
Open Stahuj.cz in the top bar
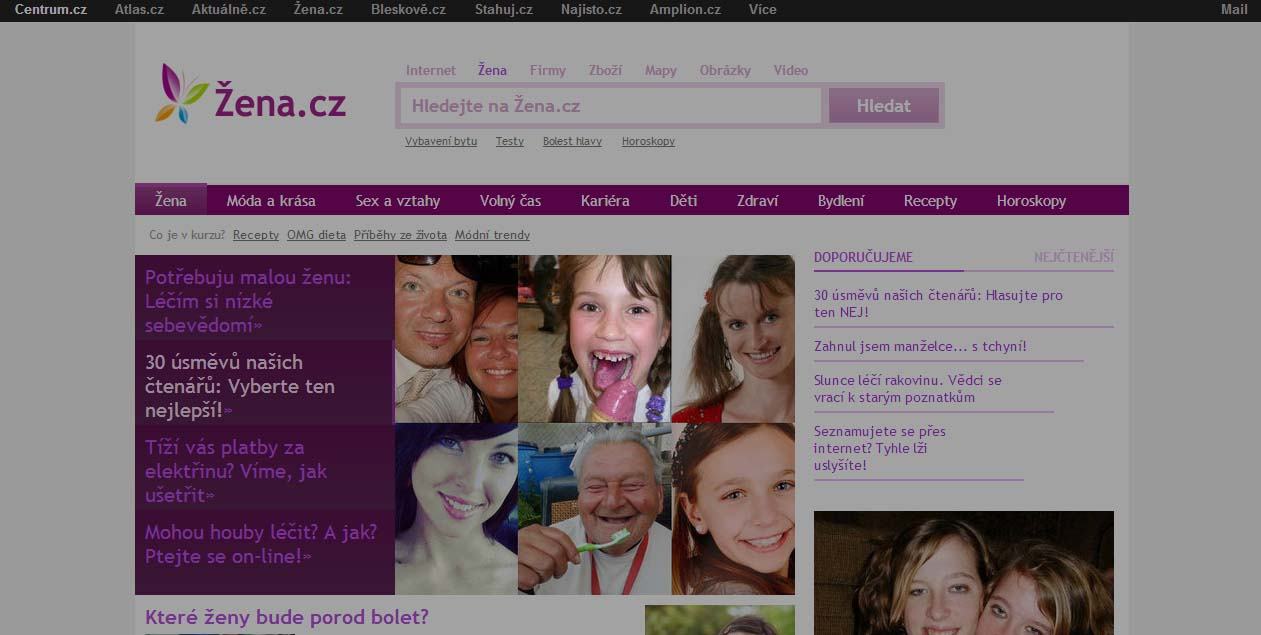click(x=504, y=10)
